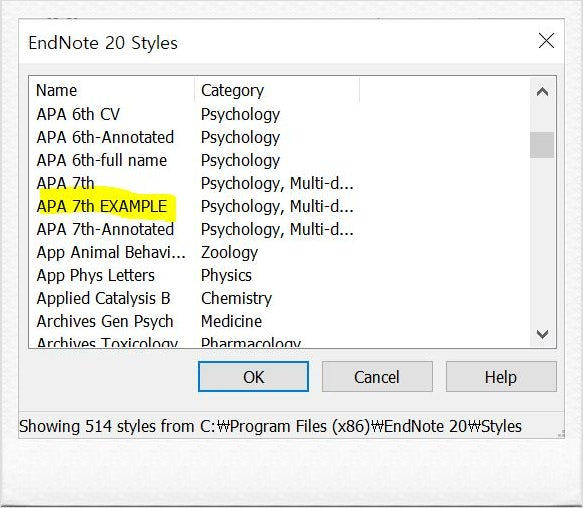Screen dimensions: 583x508
Task: Select the APA 6th CV style
Action: click(78, 114)
